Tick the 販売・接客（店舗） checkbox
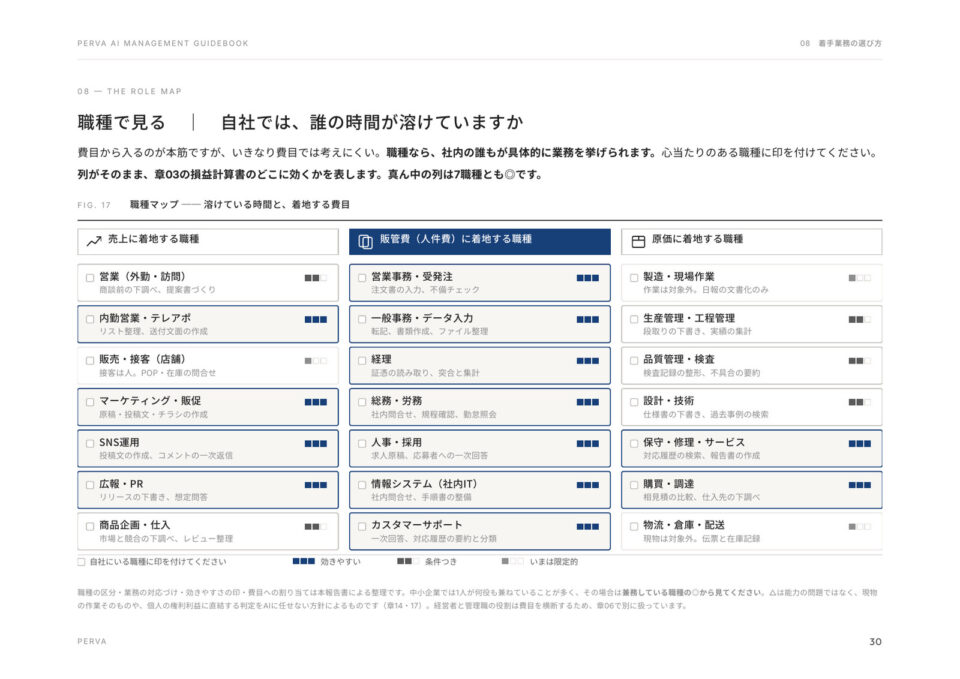Screen dimensions: 960x679 tap(90, 361)
